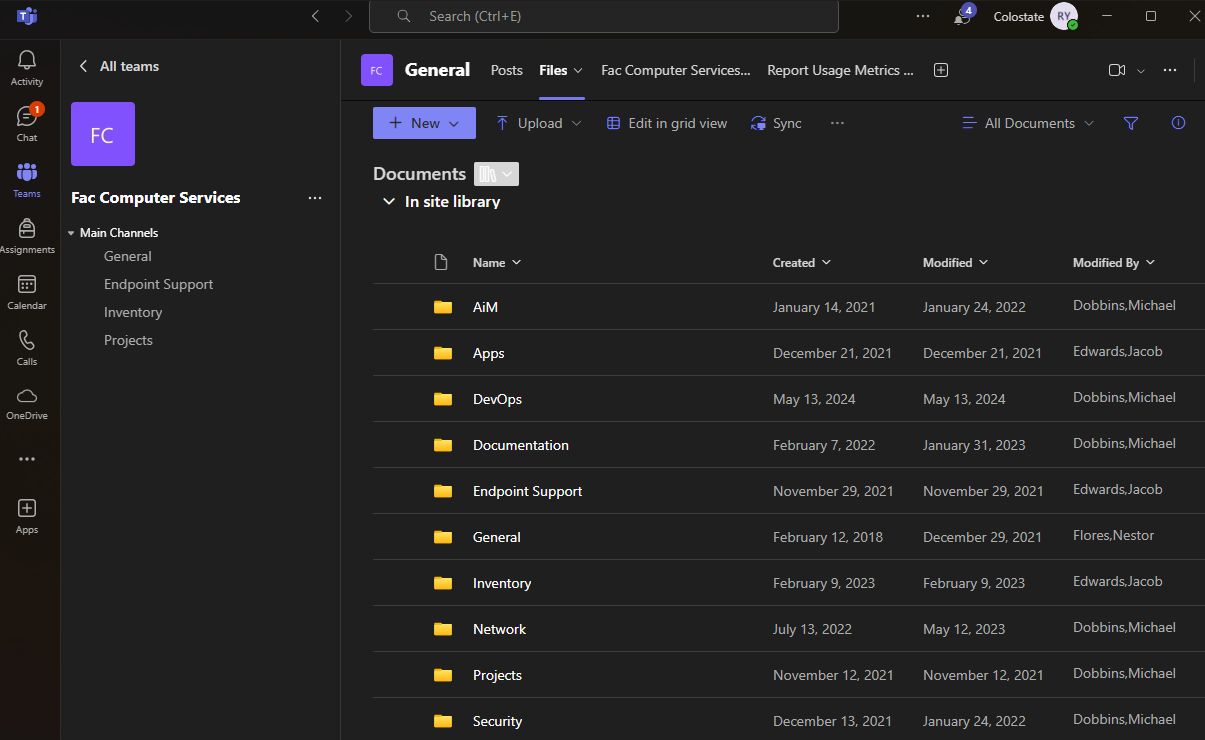
Task: Open the Calls app
Action: [x=27, y=348]
